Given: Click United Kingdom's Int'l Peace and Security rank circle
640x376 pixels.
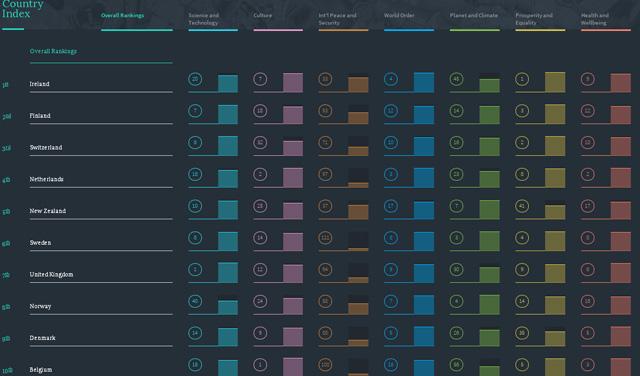Looking at the screenshot, I should pyautogui.click(x=325, y=269).
